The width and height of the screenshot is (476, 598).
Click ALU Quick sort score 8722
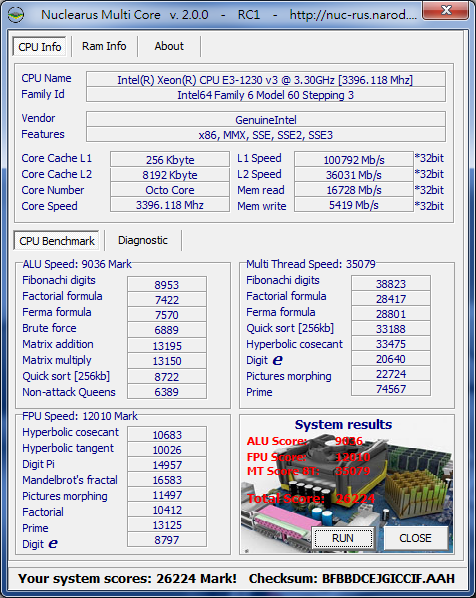[x=167, y=376]
